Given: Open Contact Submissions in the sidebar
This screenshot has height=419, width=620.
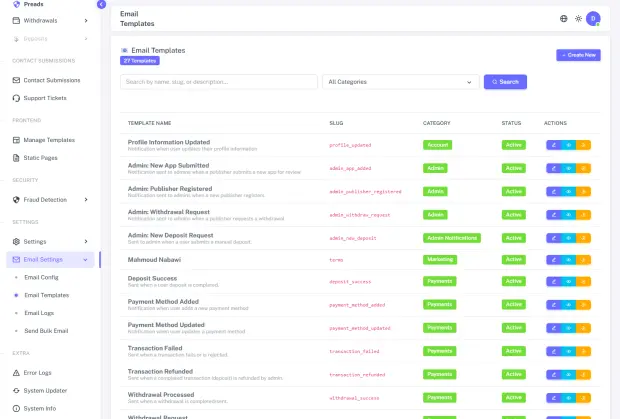Looking at the screenshot, I should tap(50, 80).
